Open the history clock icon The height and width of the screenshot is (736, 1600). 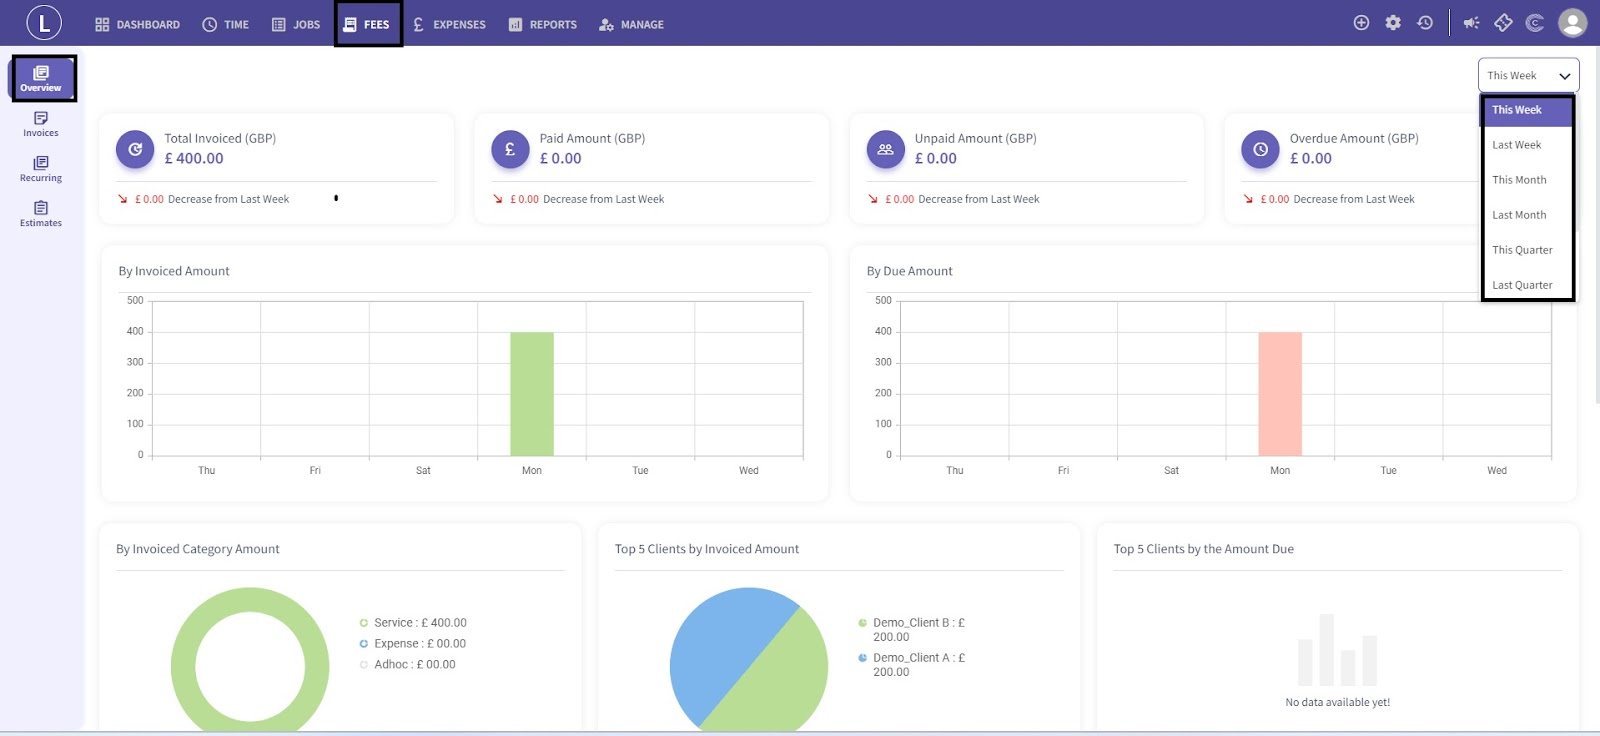click(1425, 23)
